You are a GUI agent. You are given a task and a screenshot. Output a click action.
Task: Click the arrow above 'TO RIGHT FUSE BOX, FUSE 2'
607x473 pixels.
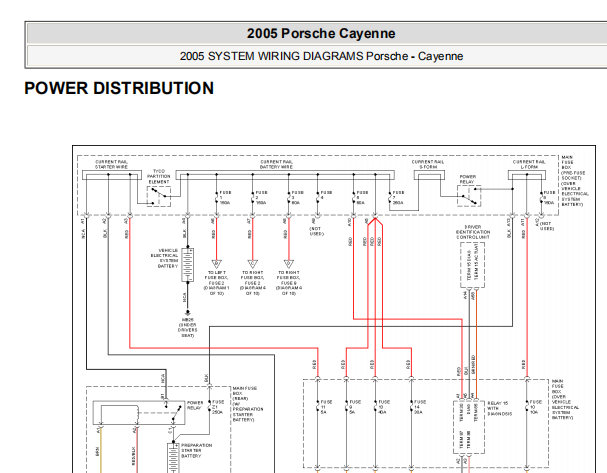point(252,264)
